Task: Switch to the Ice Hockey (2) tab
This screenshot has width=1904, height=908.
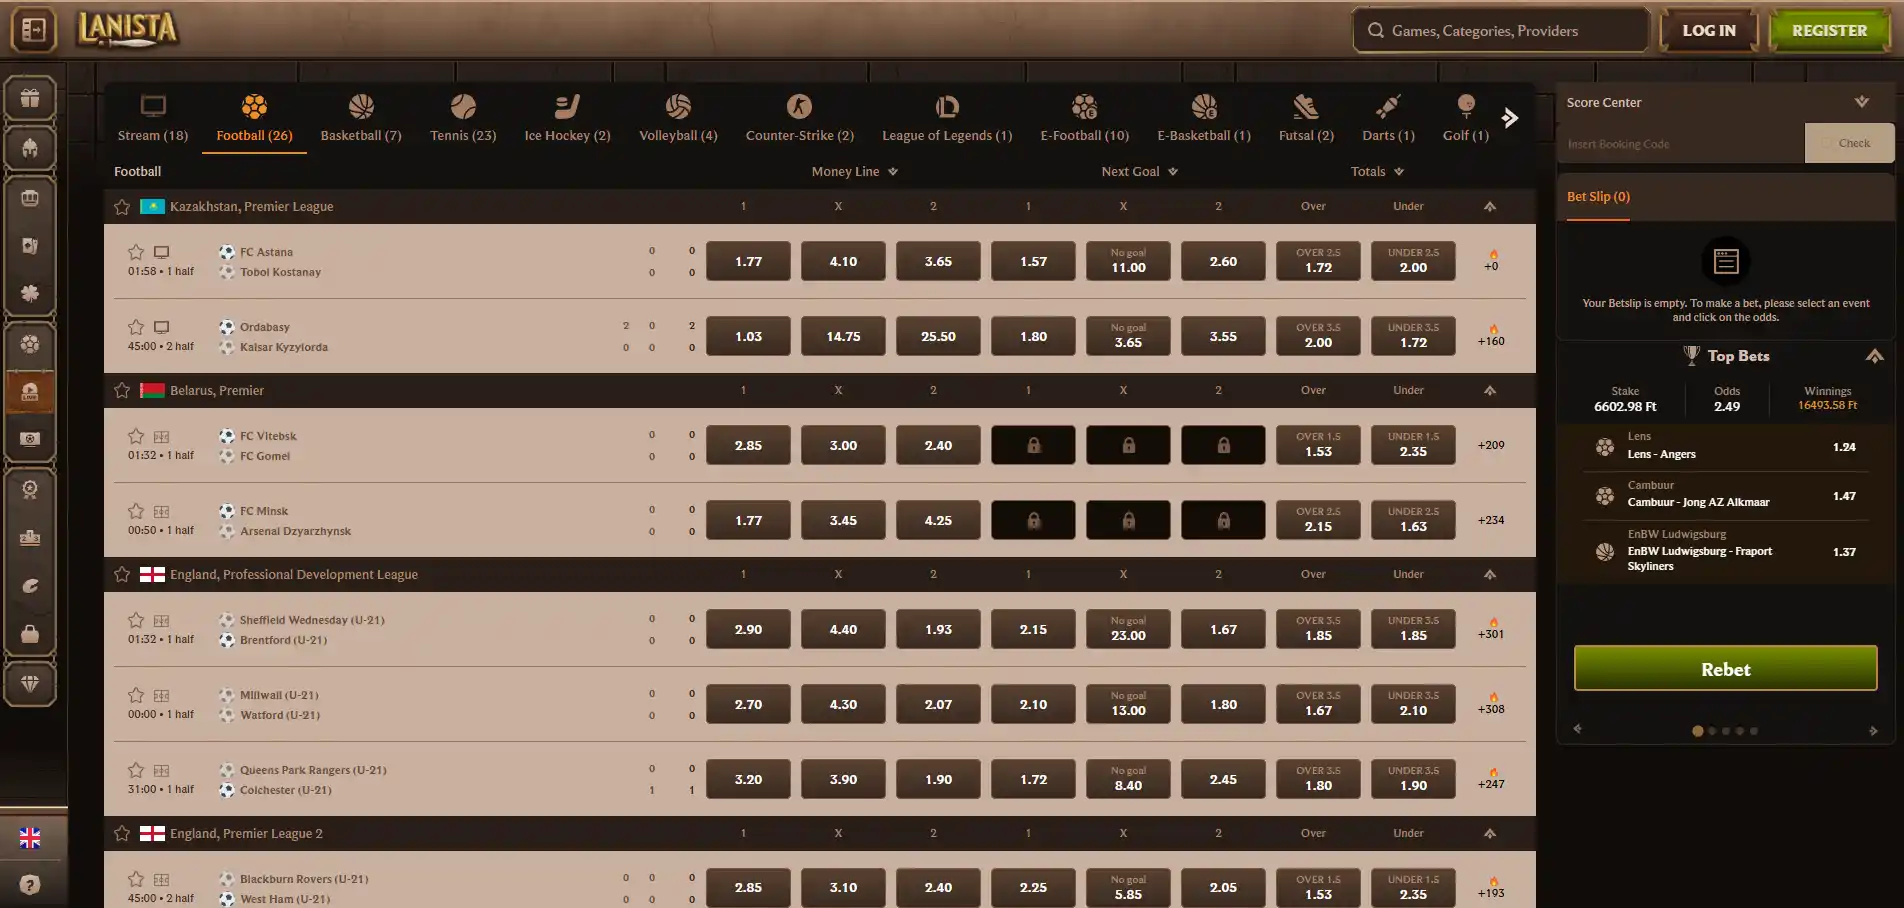Action: coord(567,119)
